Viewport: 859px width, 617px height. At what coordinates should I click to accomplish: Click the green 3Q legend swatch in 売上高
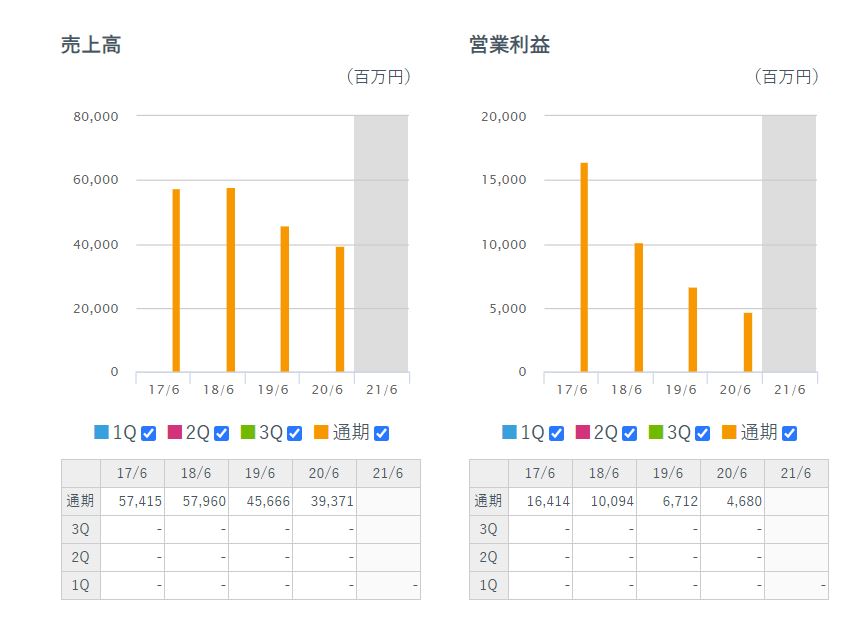[248, 432]
